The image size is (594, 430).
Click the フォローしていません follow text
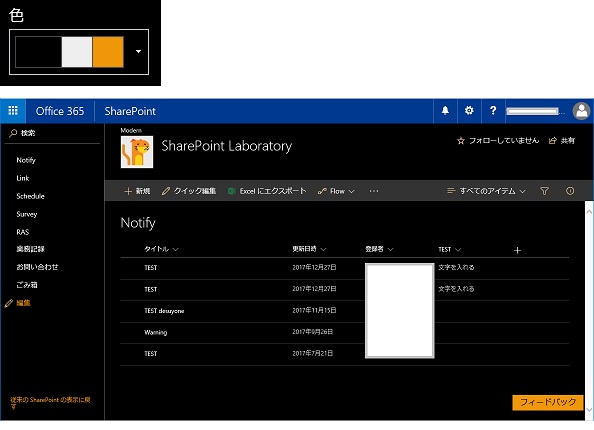(x=503, y=141)
